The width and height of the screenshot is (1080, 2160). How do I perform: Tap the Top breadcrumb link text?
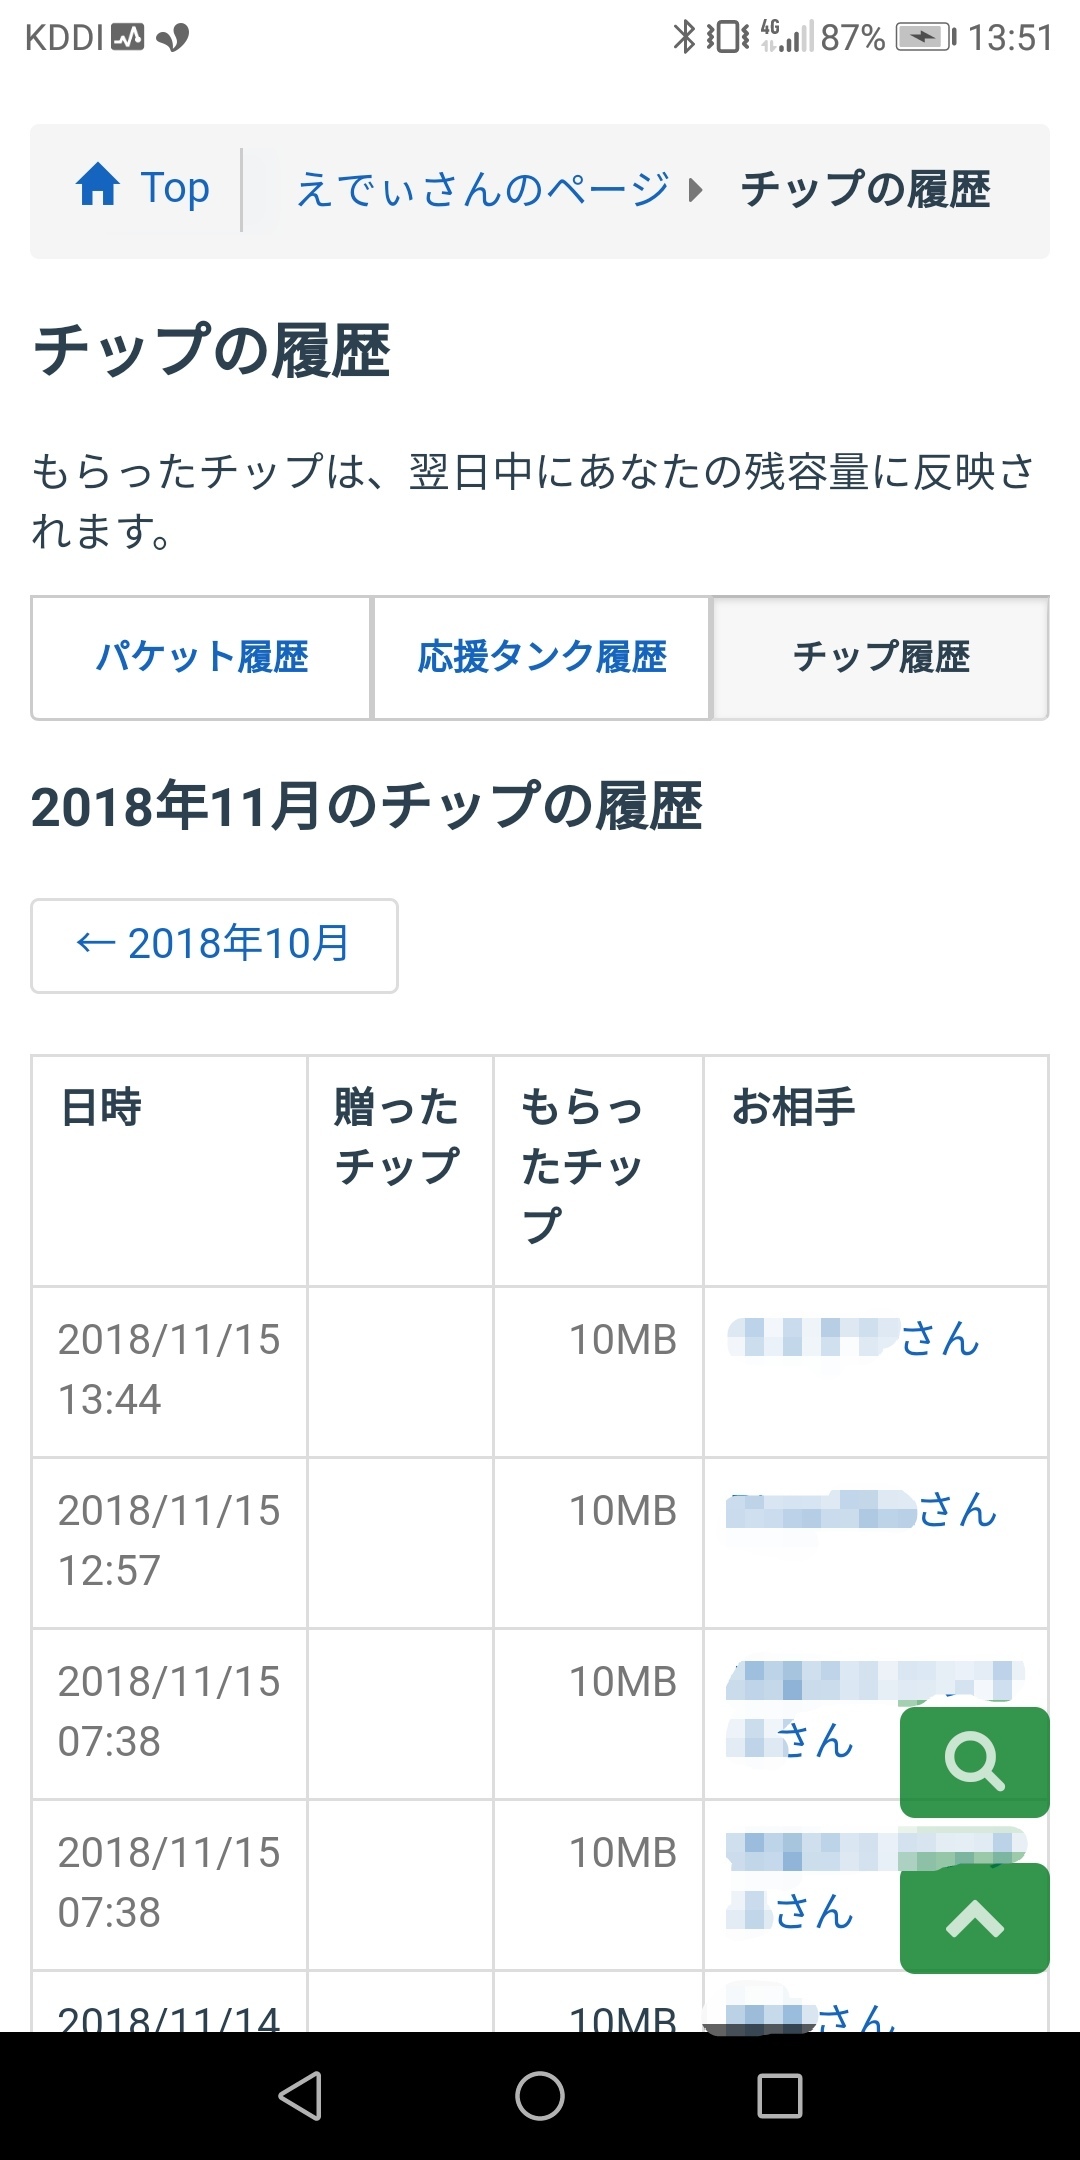click(x=175, y=188)
